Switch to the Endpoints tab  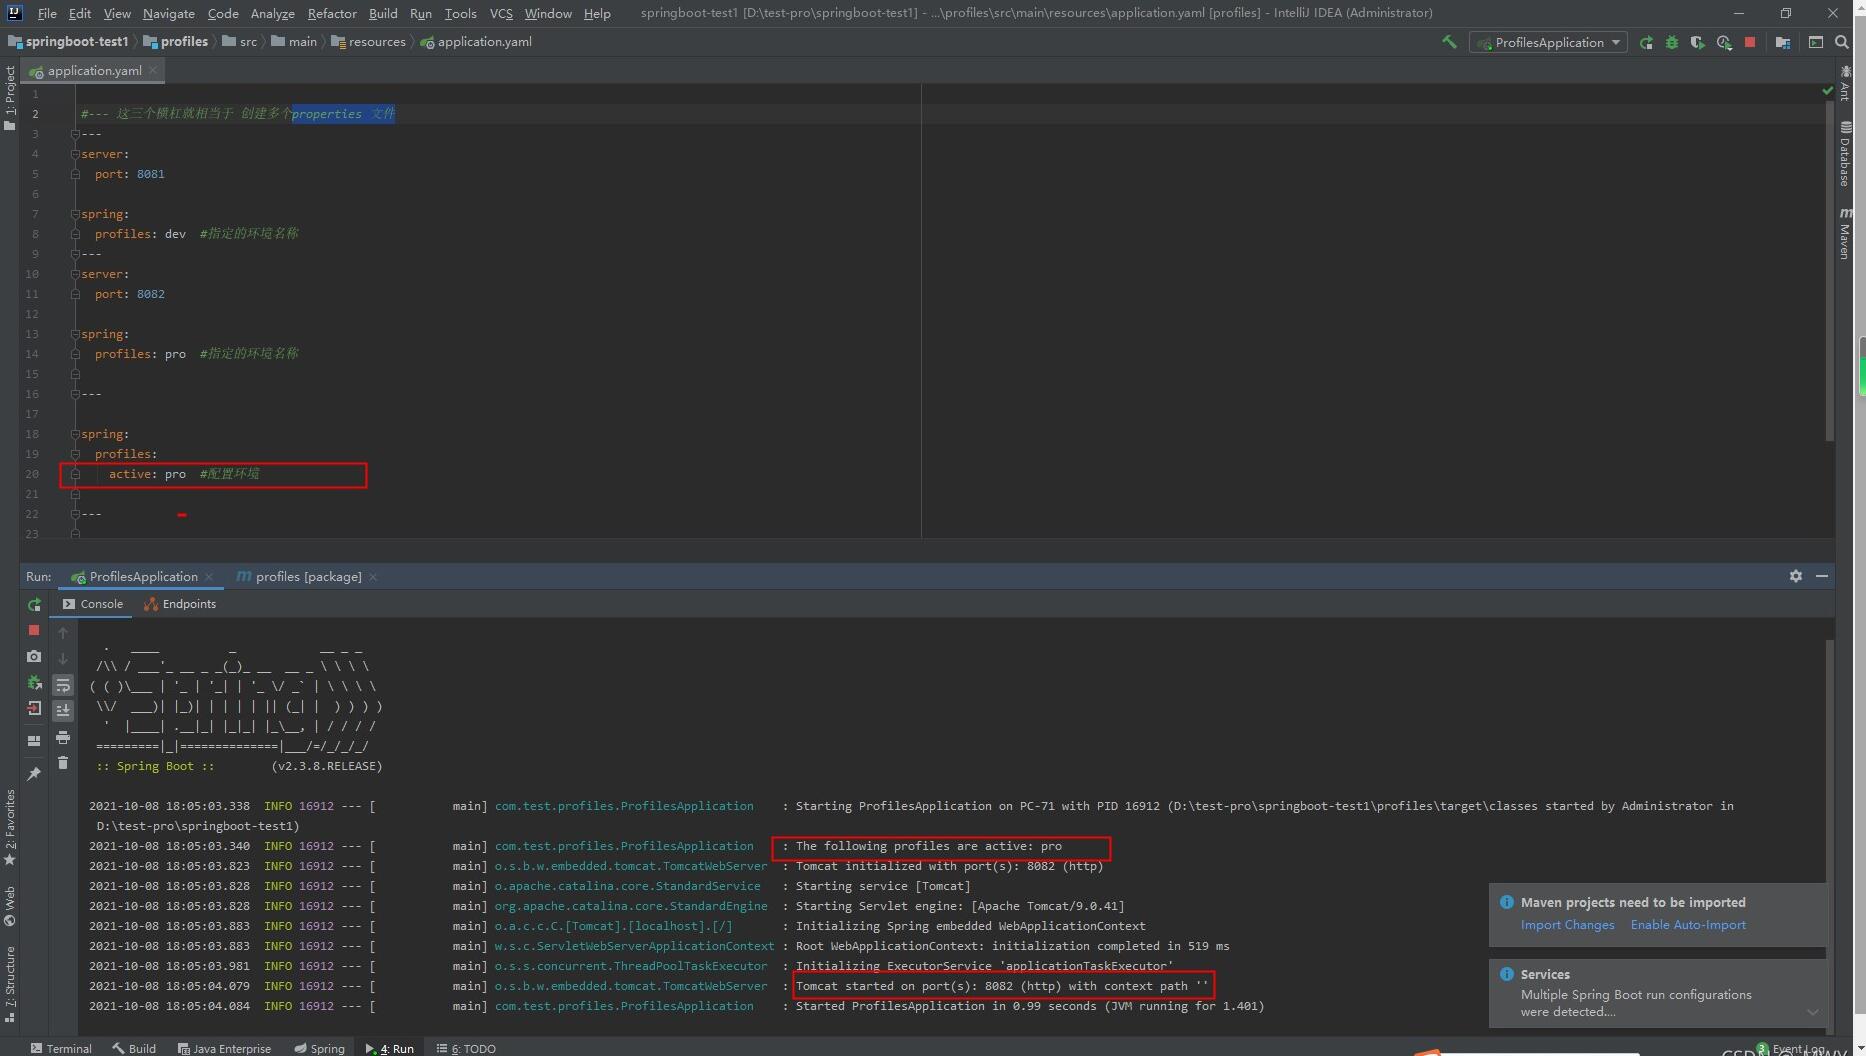click(x=180, y=604)
